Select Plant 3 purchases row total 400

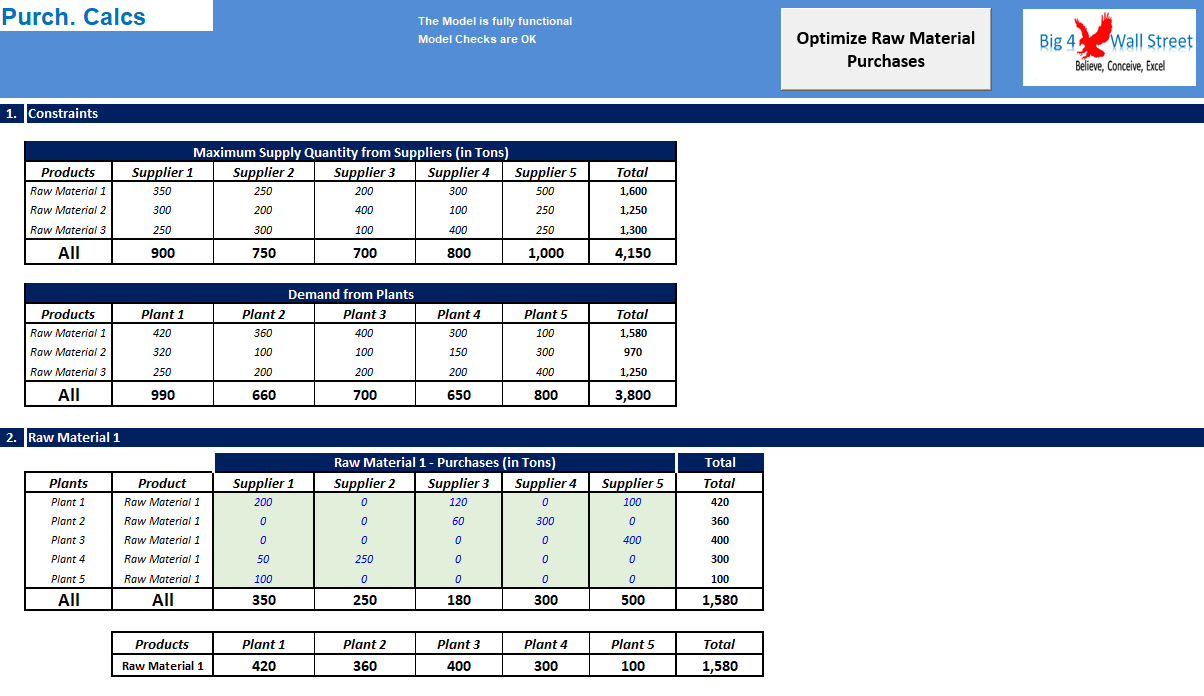[720, 540]
